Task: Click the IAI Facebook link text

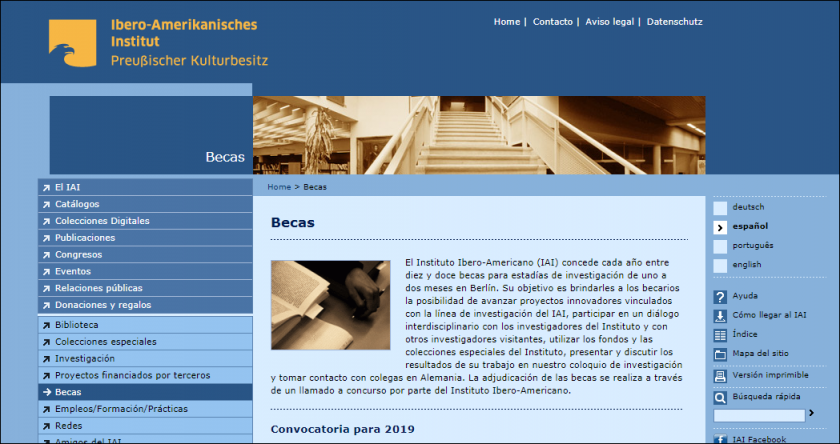Action: tap(759, 440)
